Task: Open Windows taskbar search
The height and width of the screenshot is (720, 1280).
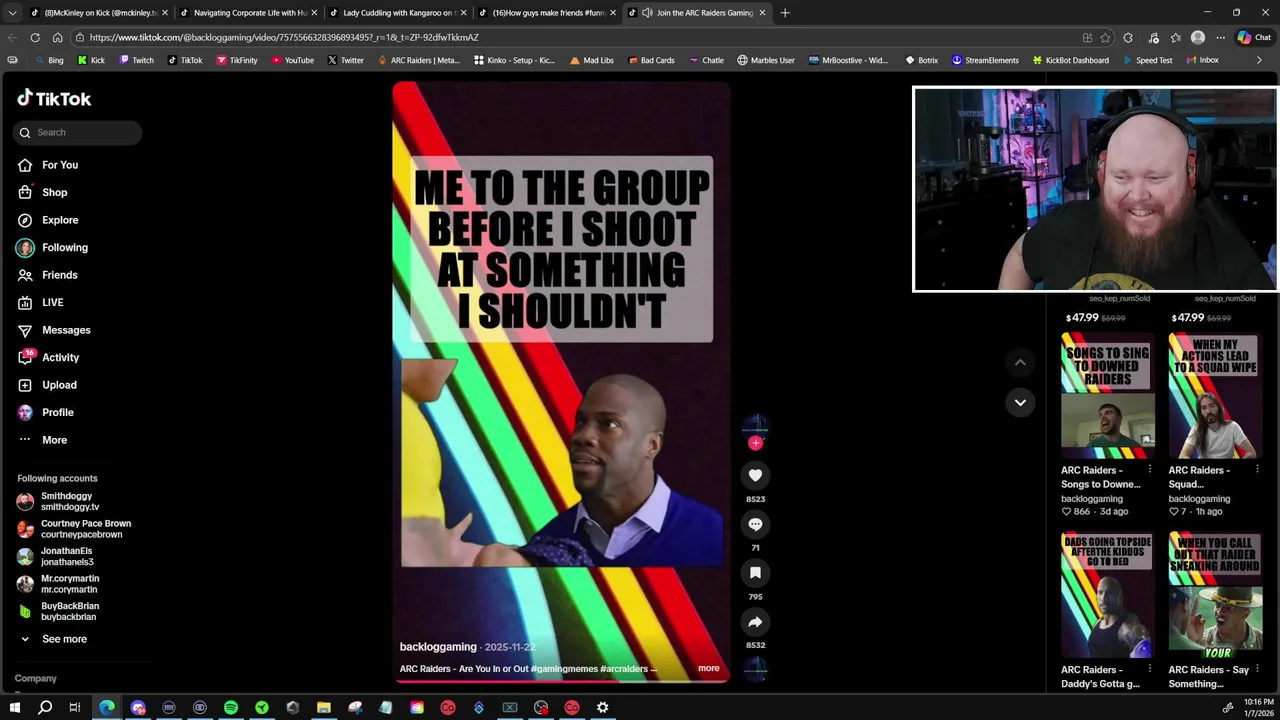Action: (x=45, y=707)
